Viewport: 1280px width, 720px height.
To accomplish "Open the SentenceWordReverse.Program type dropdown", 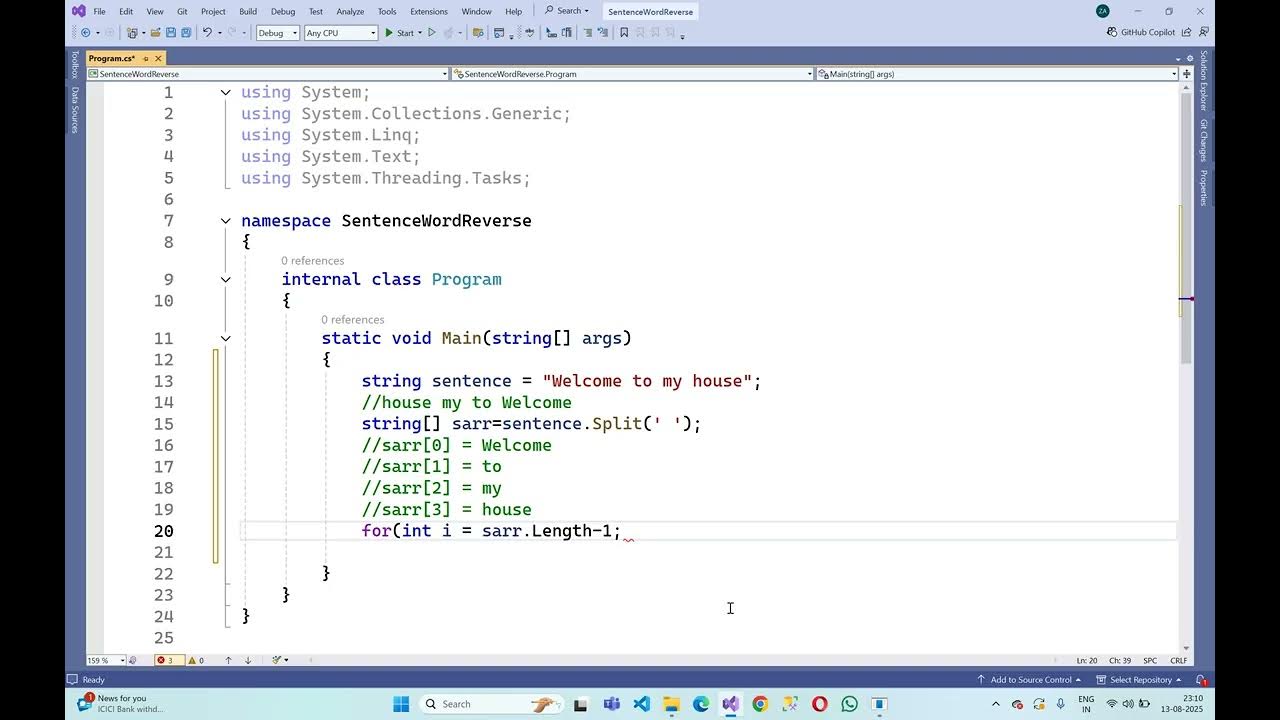I will [x=633, y=74].
